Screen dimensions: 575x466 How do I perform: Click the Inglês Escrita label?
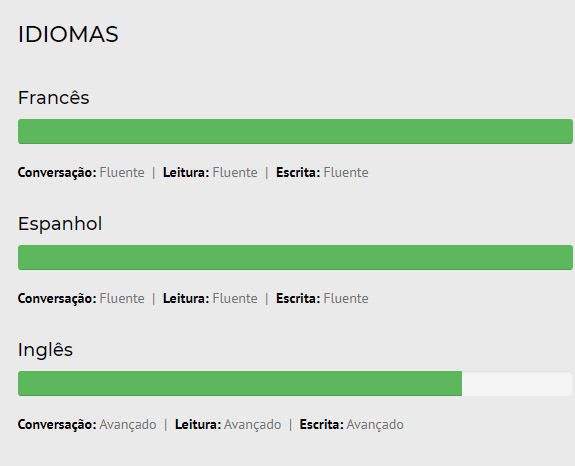click(x=322, y=425)
